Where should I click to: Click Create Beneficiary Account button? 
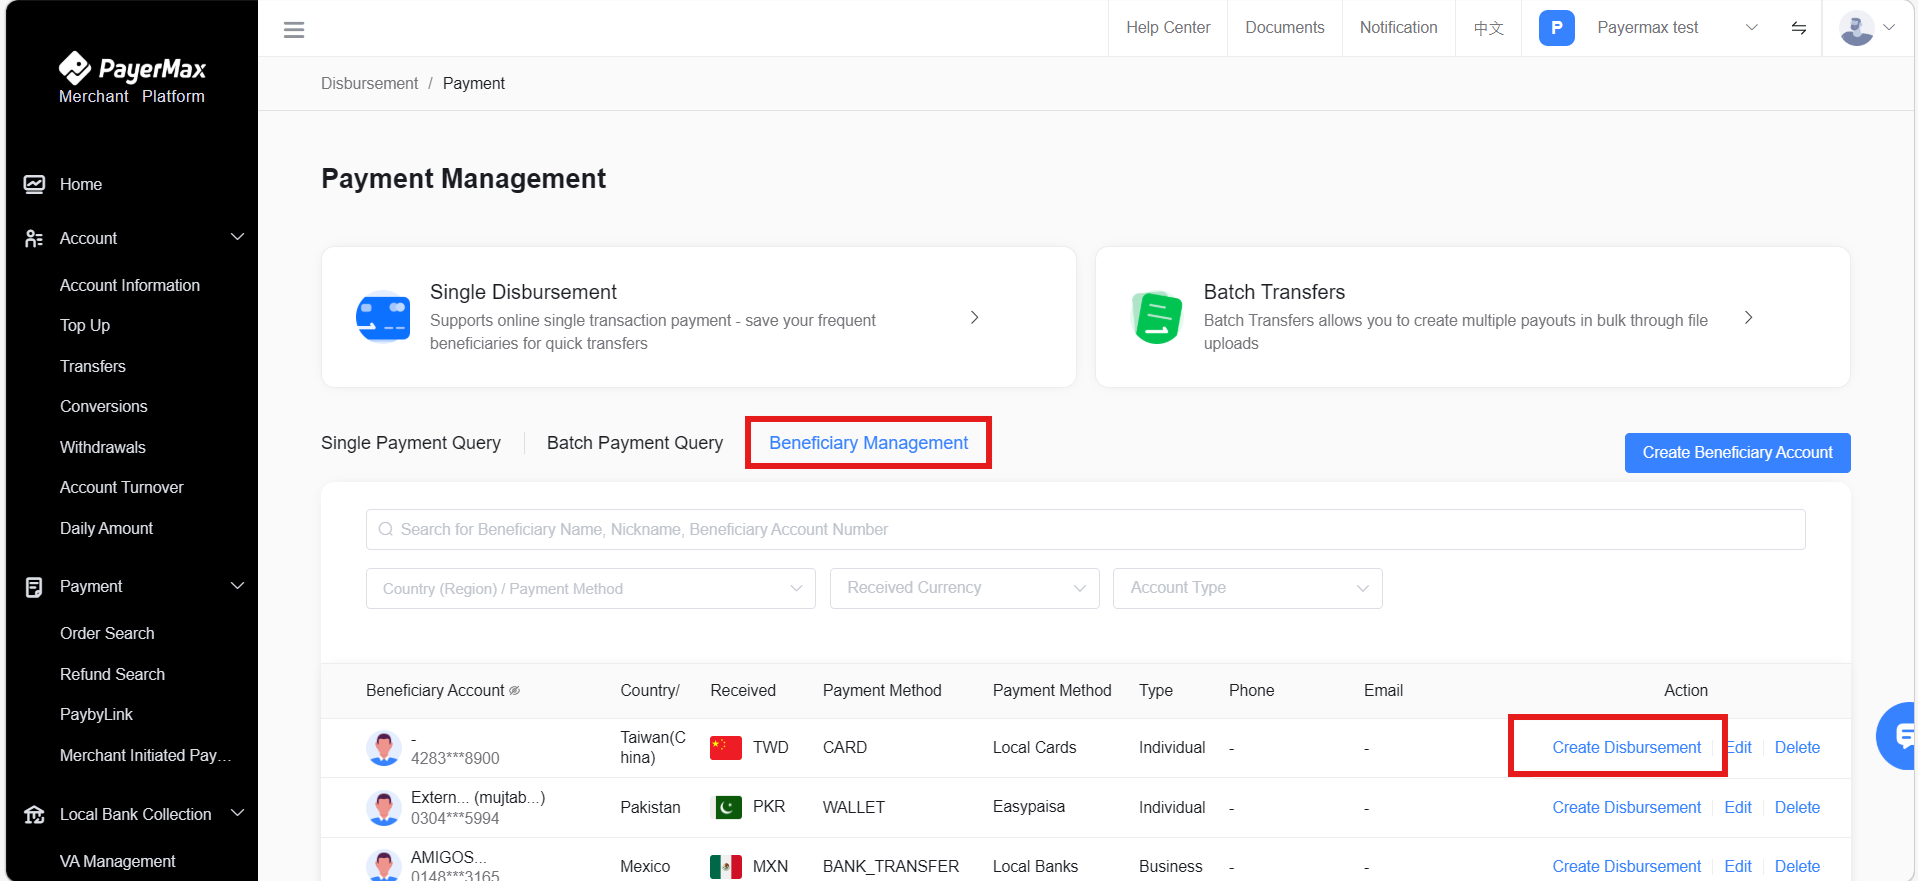point(1738,453)
